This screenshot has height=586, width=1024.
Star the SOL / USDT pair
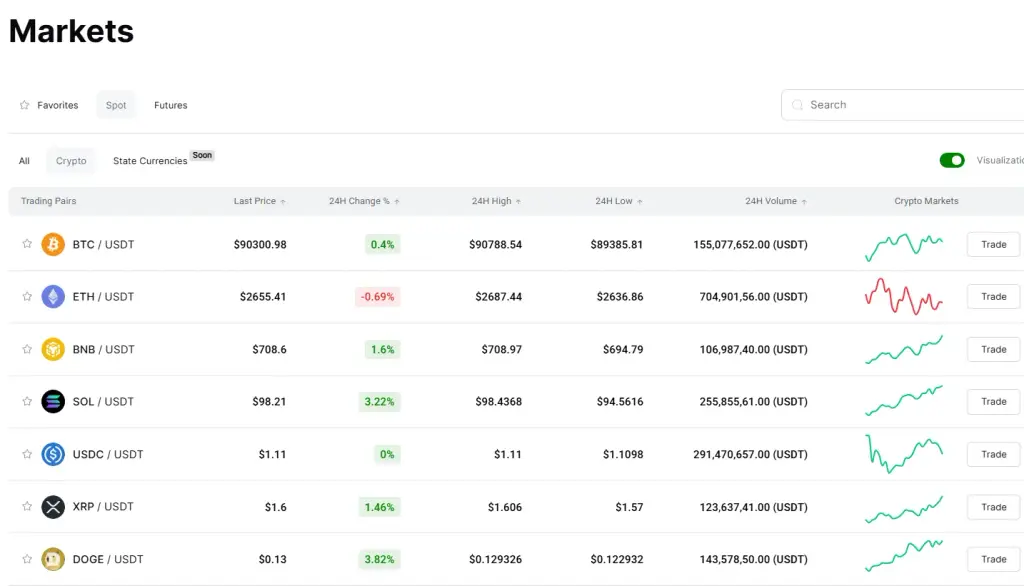[27, 401]
